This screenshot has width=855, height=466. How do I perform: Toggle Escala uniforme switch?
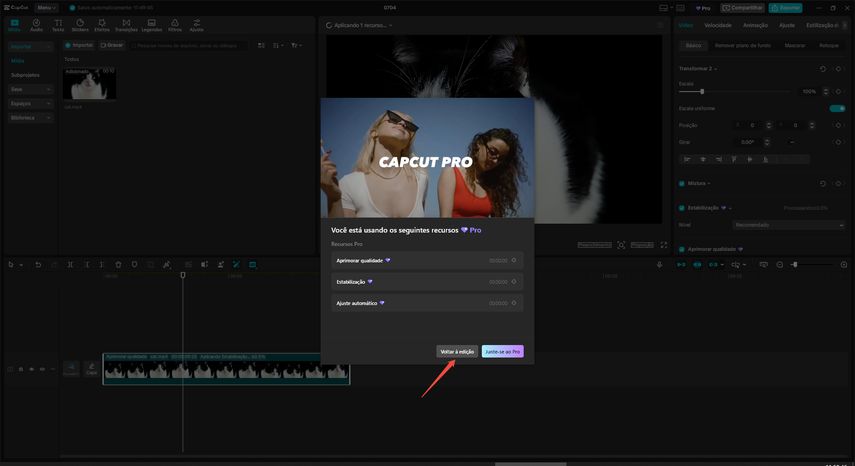pyautogui.click(x=837, y=108)
